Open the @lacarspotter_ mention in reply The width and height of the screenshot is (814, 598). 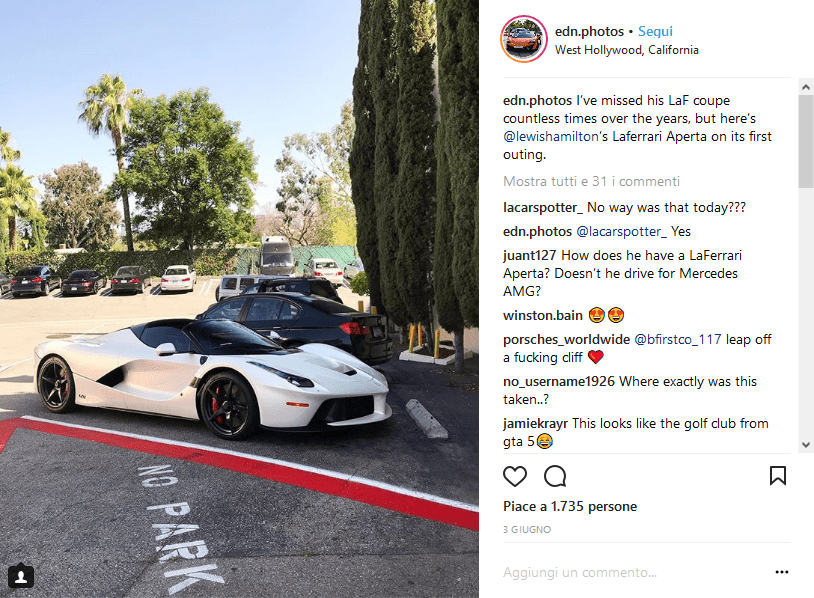(621, 232)
